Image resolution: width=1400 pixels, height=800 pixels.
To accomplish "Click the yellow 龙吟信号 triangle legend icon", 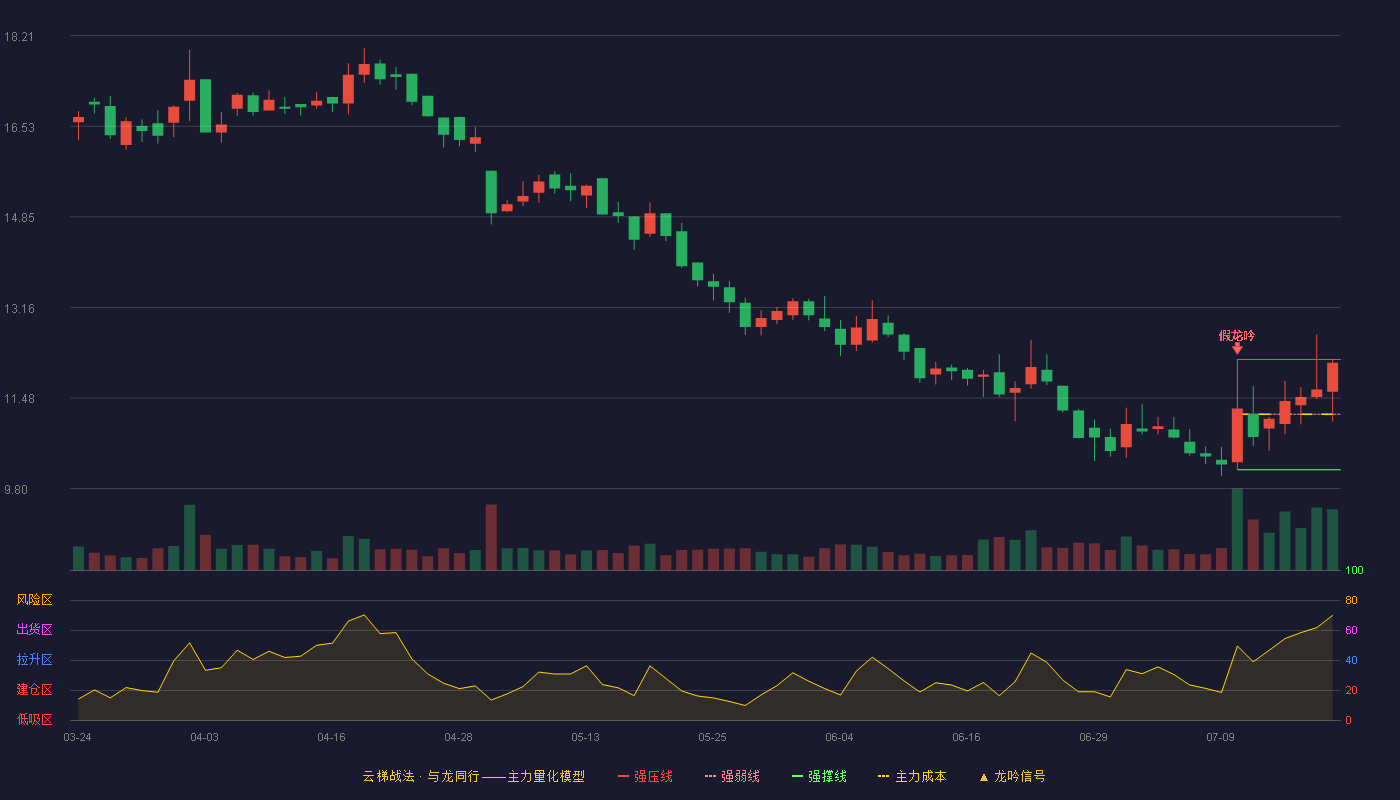I will click(983, 777).
